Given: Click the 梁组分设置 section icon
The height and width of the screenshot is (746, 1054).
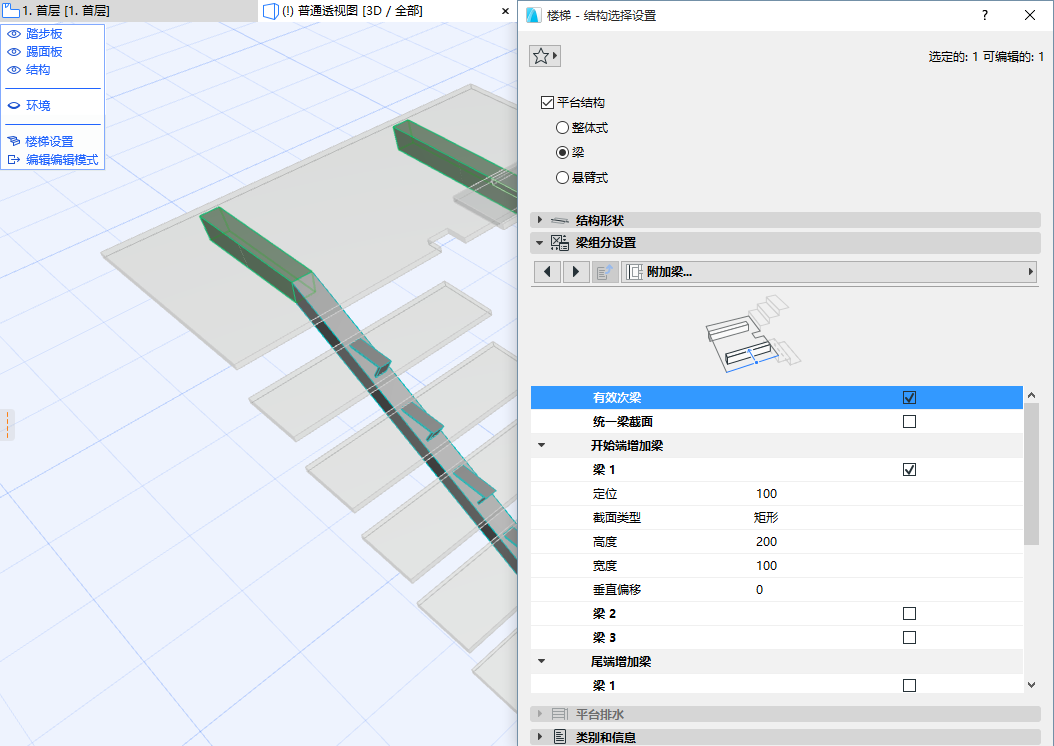Looking at the screenshot, I should [559, 243].
